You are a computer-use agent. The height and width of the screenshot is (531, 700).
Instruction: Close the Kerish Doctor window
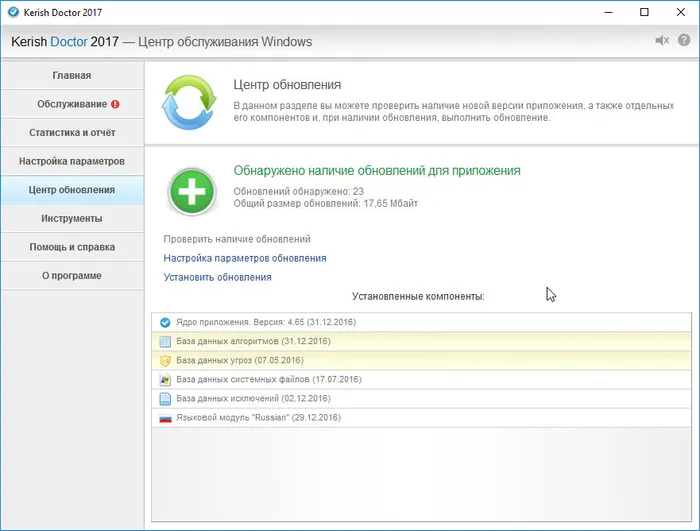[x=680, y=12]
